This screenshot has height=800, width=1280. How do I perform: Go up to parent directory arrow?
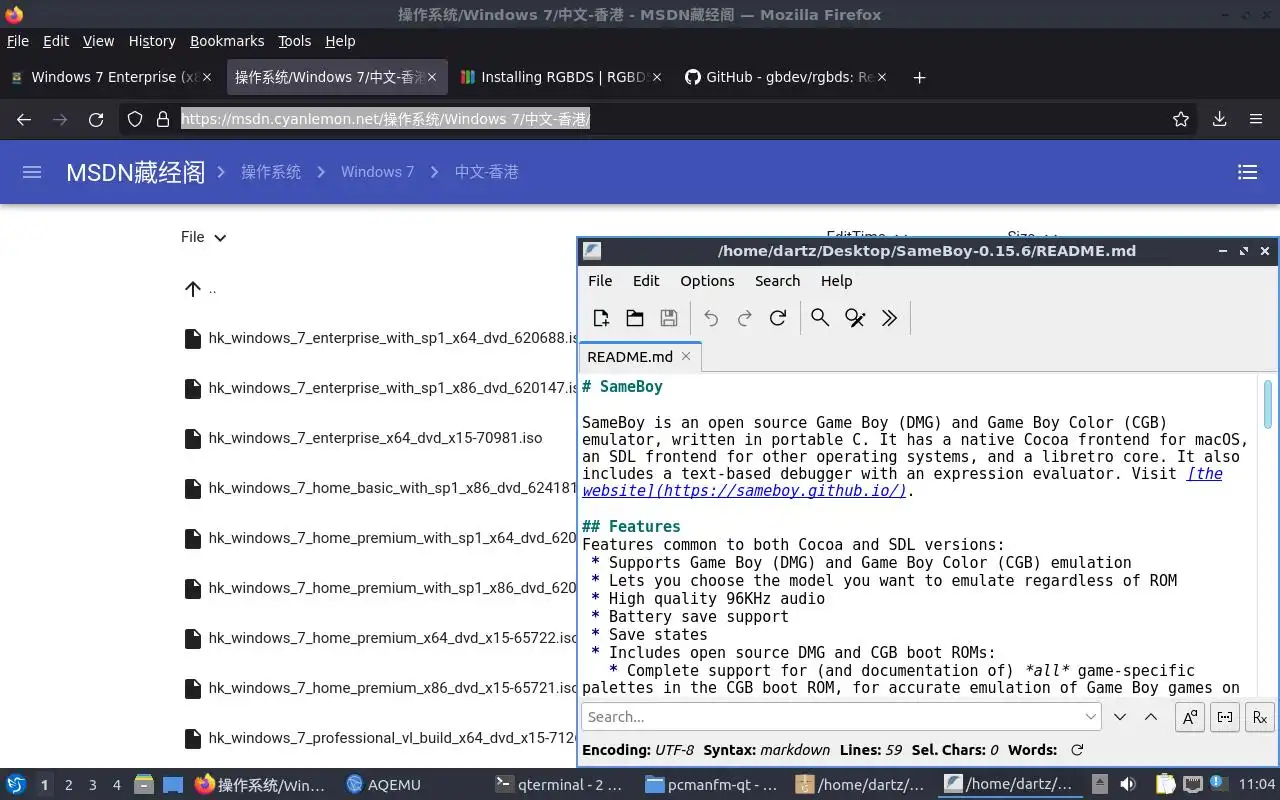click(193, 289)
